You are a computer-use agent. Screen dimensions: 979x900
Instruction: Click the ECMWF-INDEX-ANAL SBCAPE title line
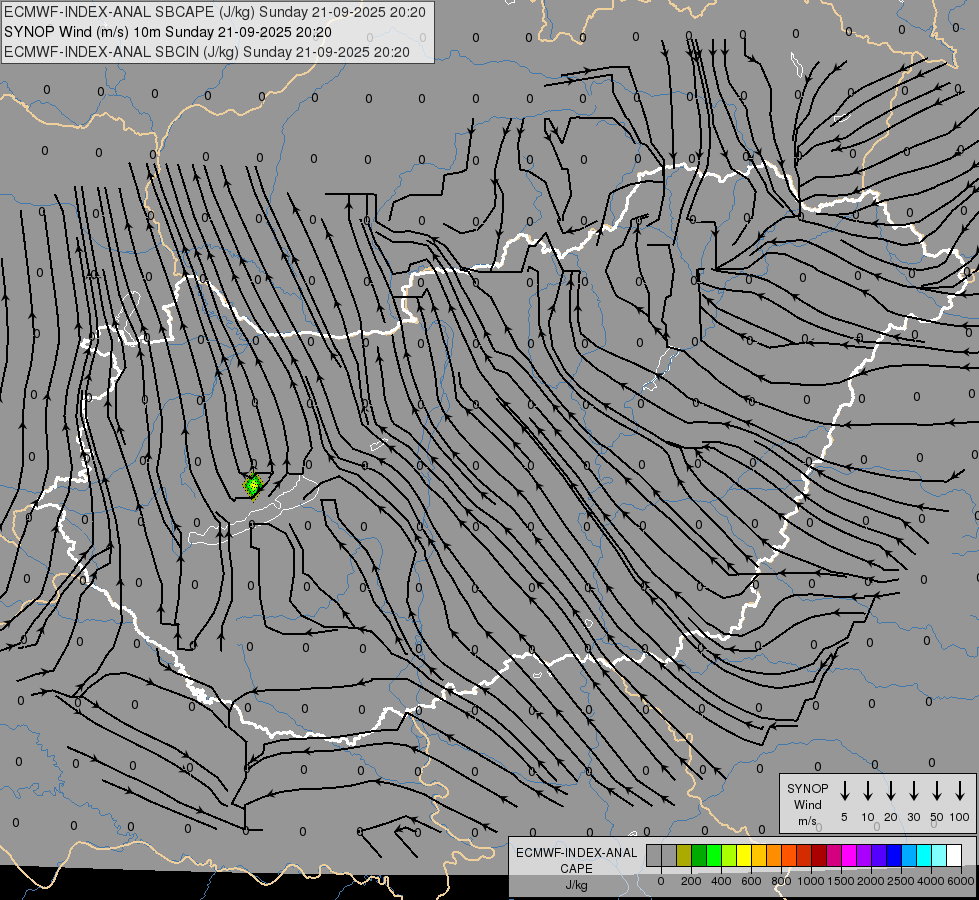click(215, 12)
